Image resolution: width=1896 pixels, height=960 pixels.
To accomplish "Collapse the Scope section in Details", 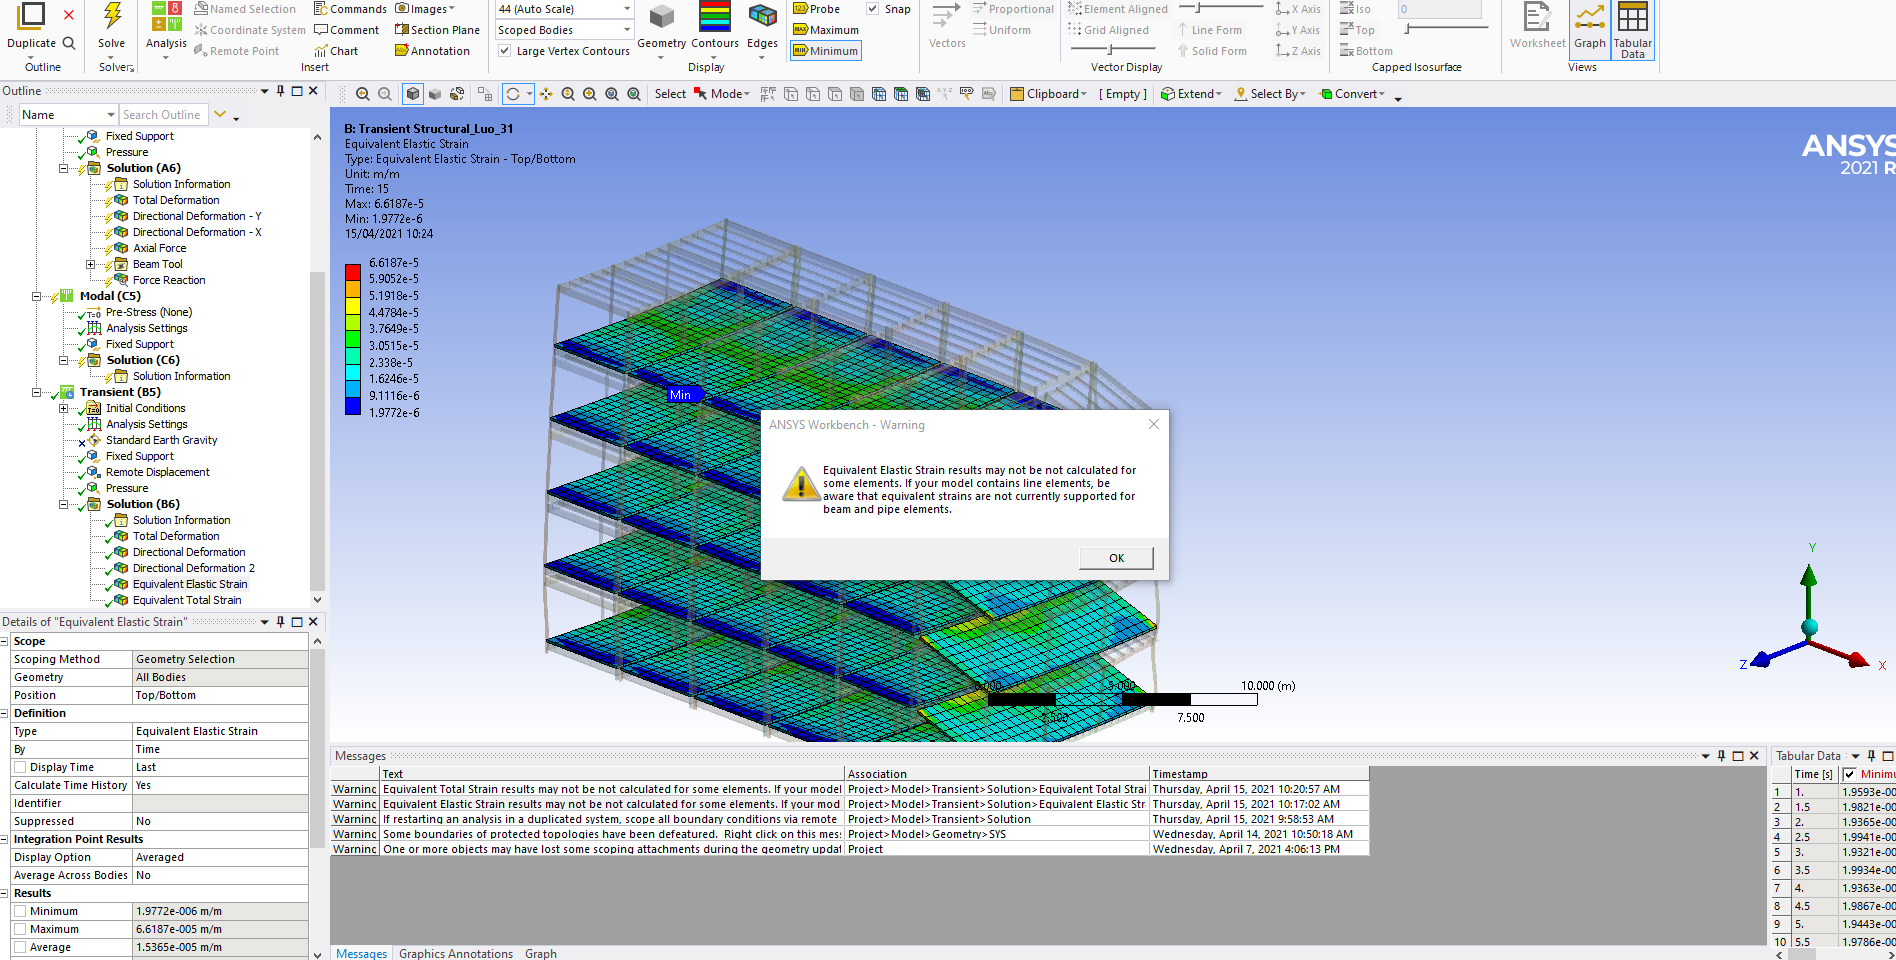I will point(5,641).
